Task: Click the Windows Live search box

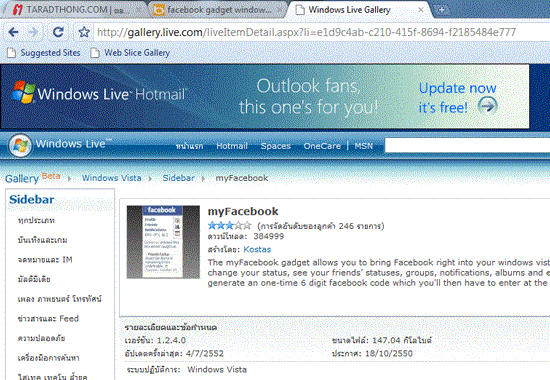Action: click(x=467, y=145)
